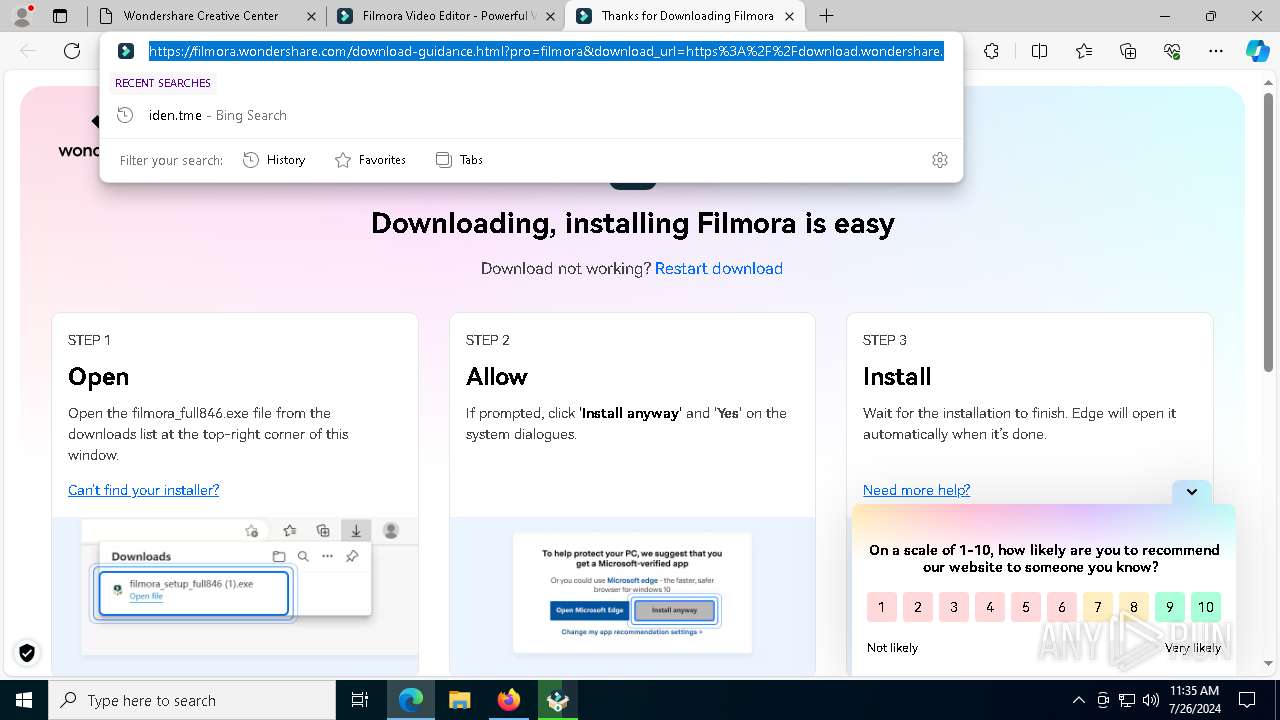Open the taskbar clock and date
This screenshot has height=720, width=1280.
click(1194, 700)
